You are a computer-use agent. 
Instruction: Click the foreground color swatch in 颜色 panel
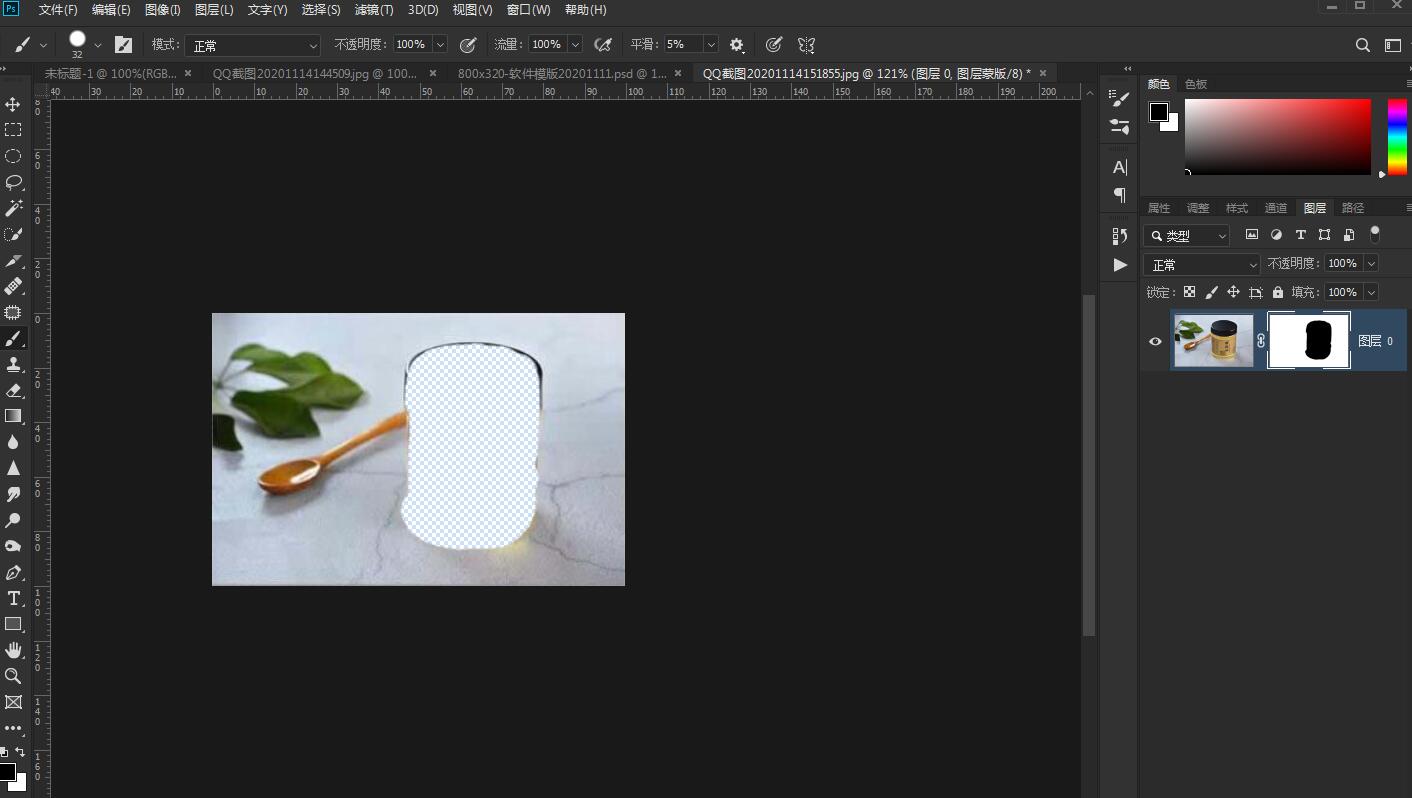tap(1158, 112)
